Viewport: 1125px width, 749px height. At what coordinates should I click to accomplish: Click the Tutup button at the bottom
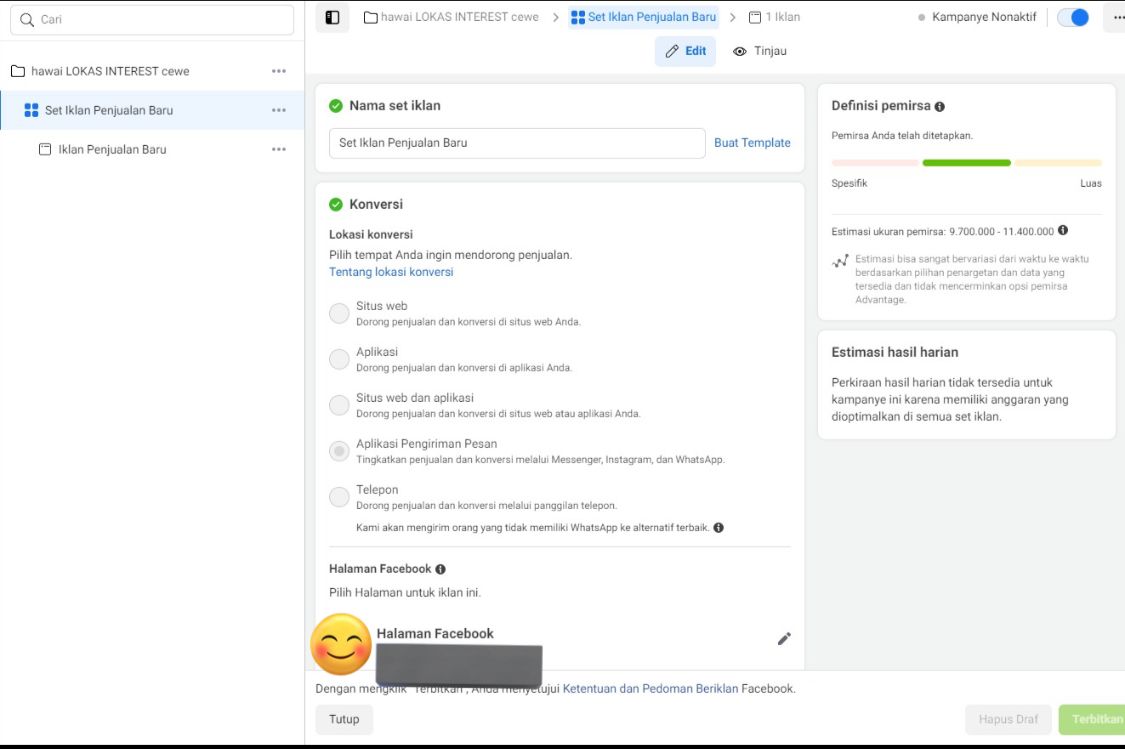(344, 719)
